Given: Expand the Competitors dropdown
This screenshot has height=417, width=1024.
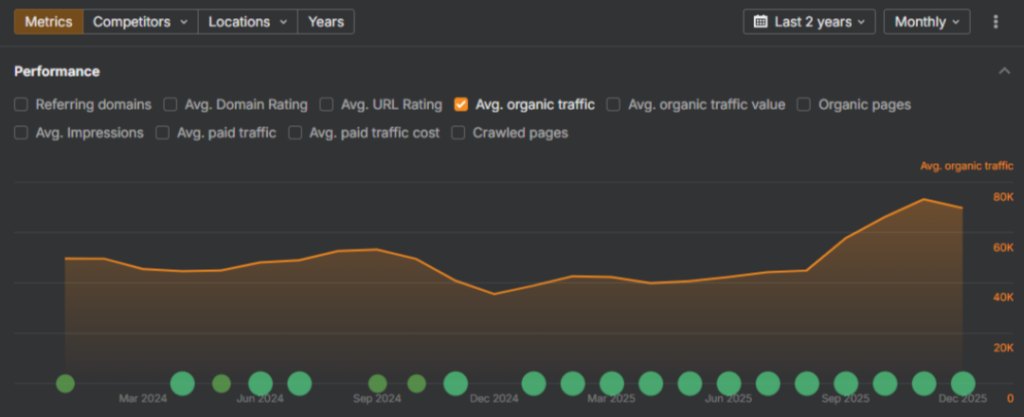Looking at the screenshot, I should click(140, 21).
